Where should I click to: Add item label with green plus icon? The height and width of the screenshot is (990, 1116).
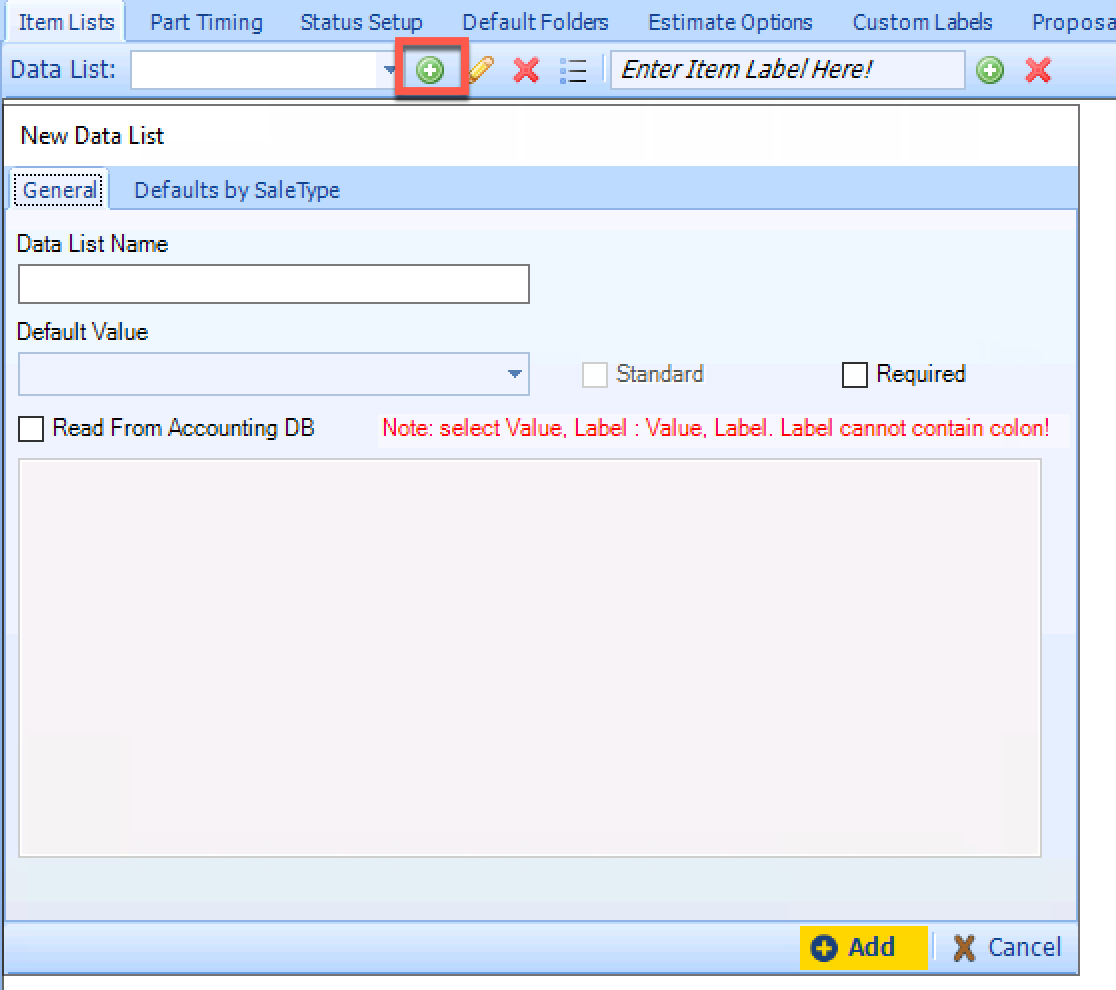point(990,70)
